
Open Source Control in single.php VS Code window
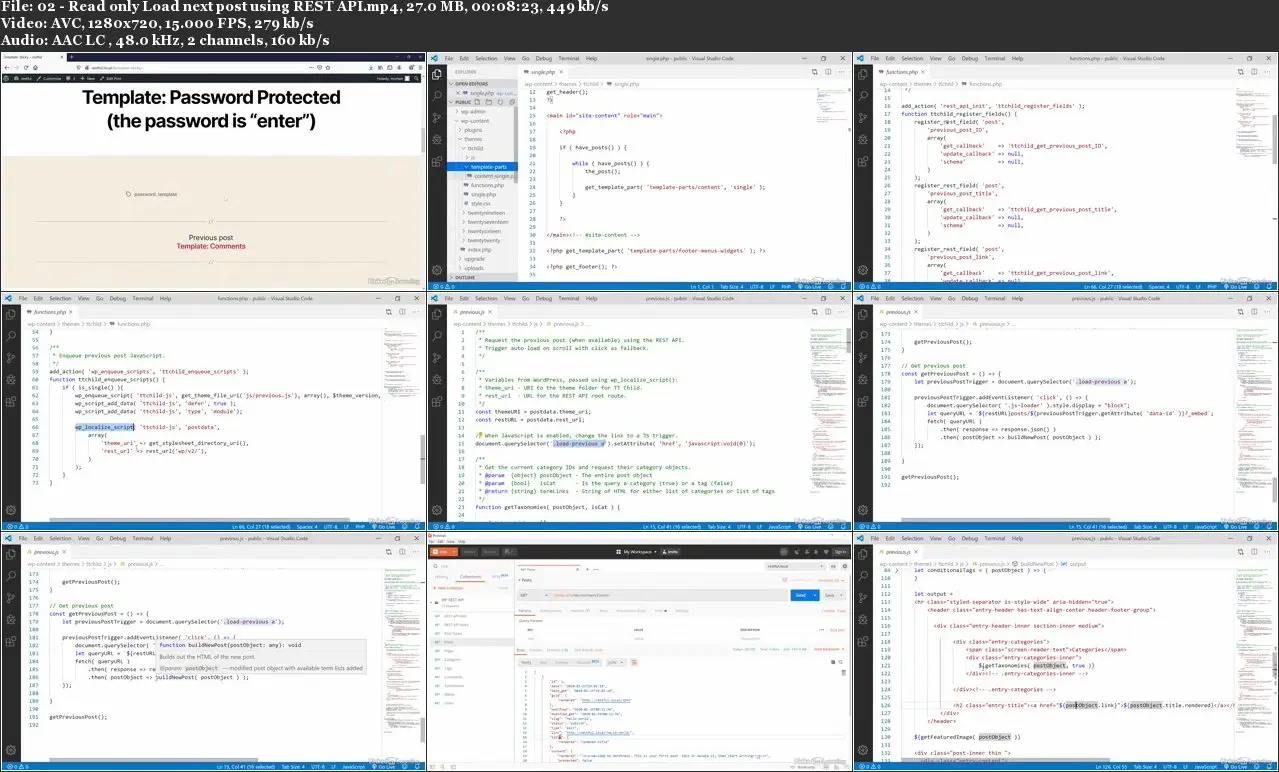click(436, 118)
